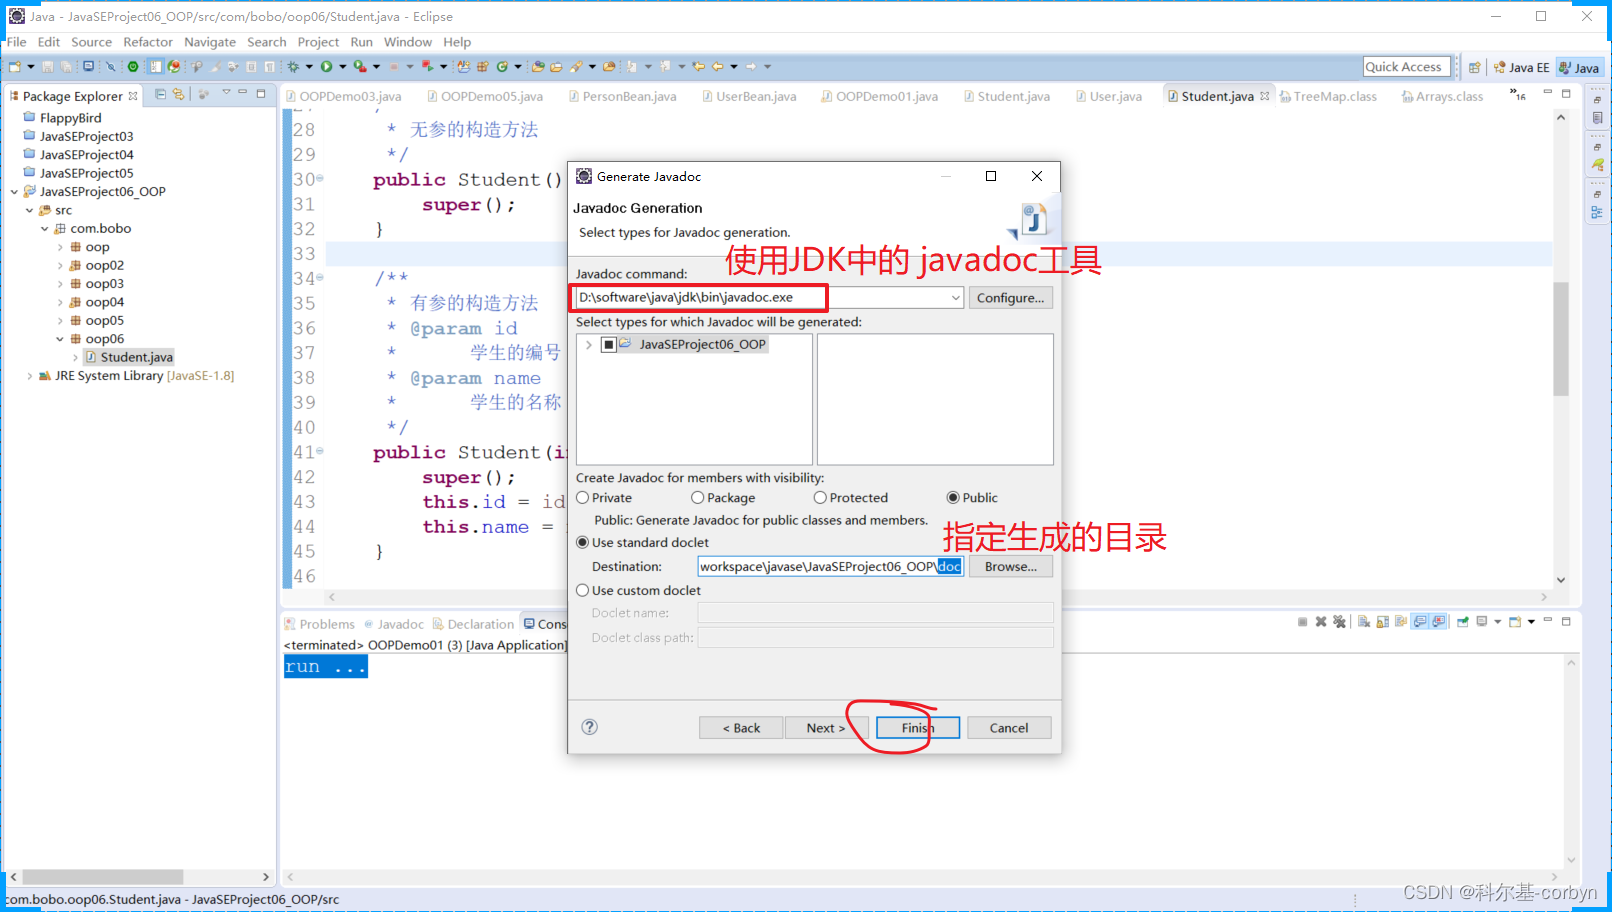
Task: Select Private visibility radio button
Action: pos(583,498)
